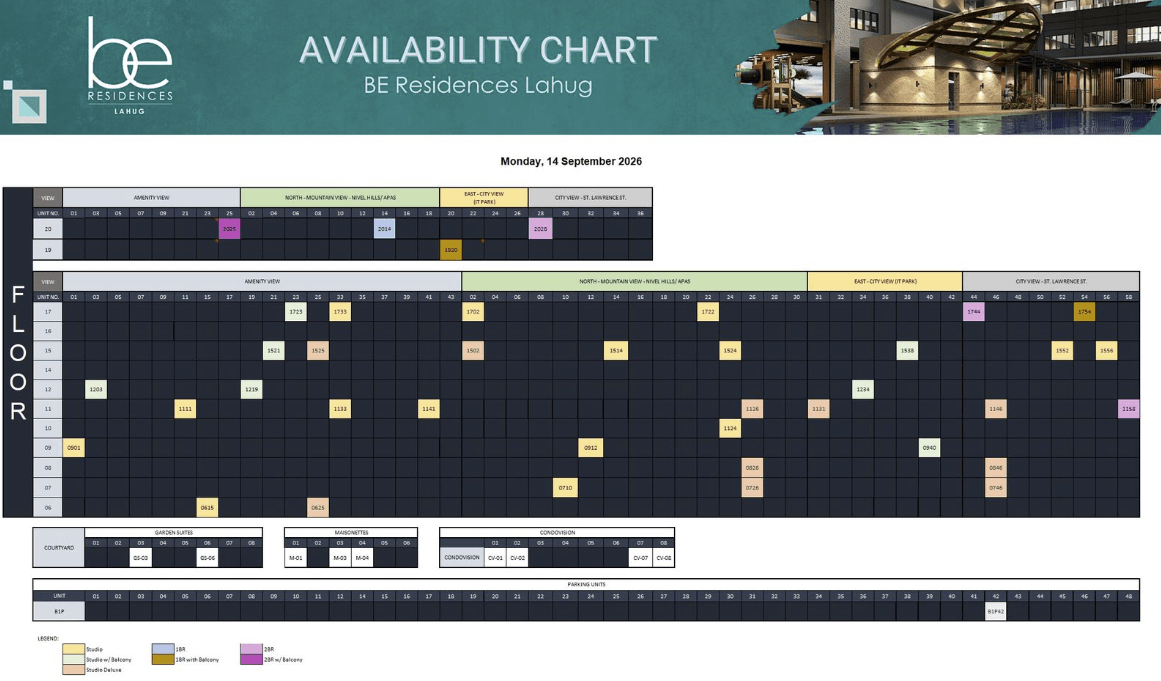The width and height of the screenshot is (1161, 681).
Task: Click the building photo in the banner
Action: [x=948, y=67]
